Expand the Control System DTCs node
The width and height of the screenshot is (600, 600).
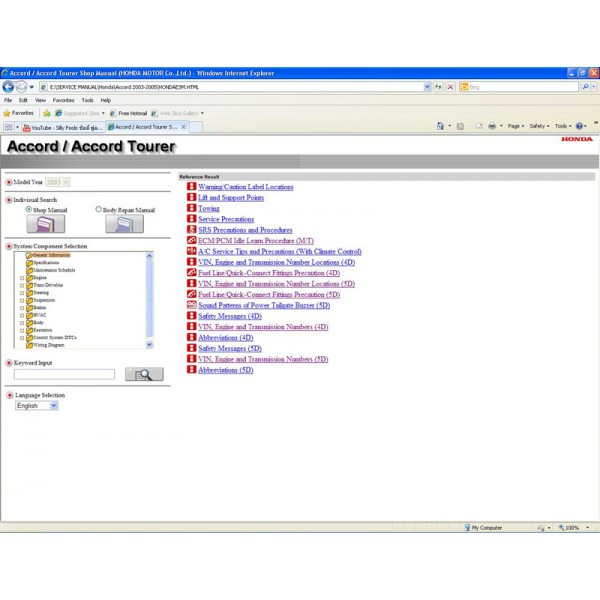[22, 338]
